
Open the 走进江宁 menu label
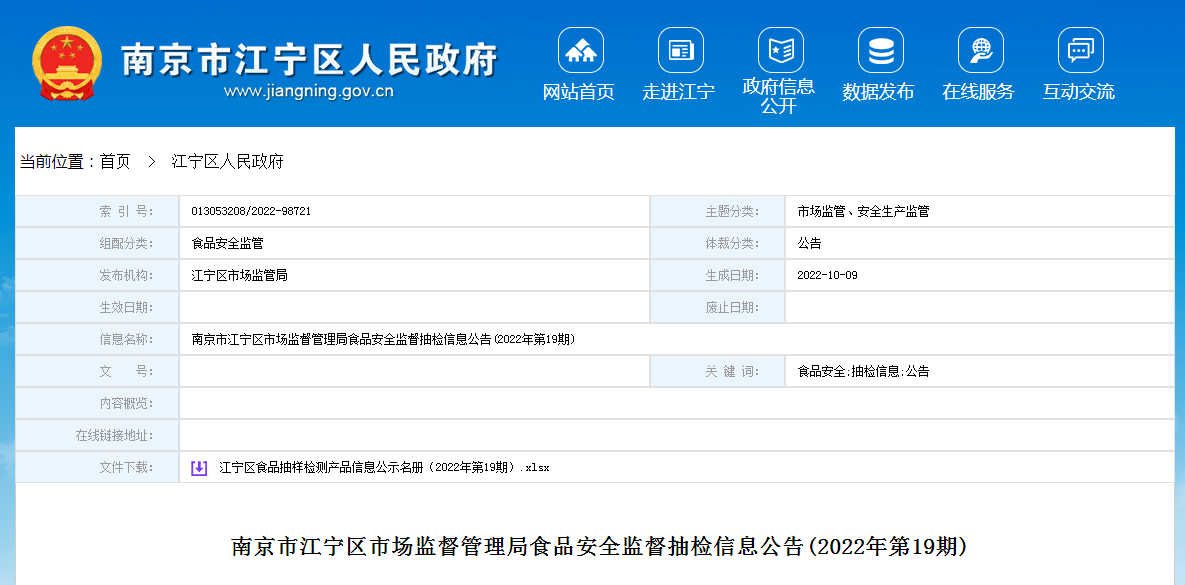(679, 92)
